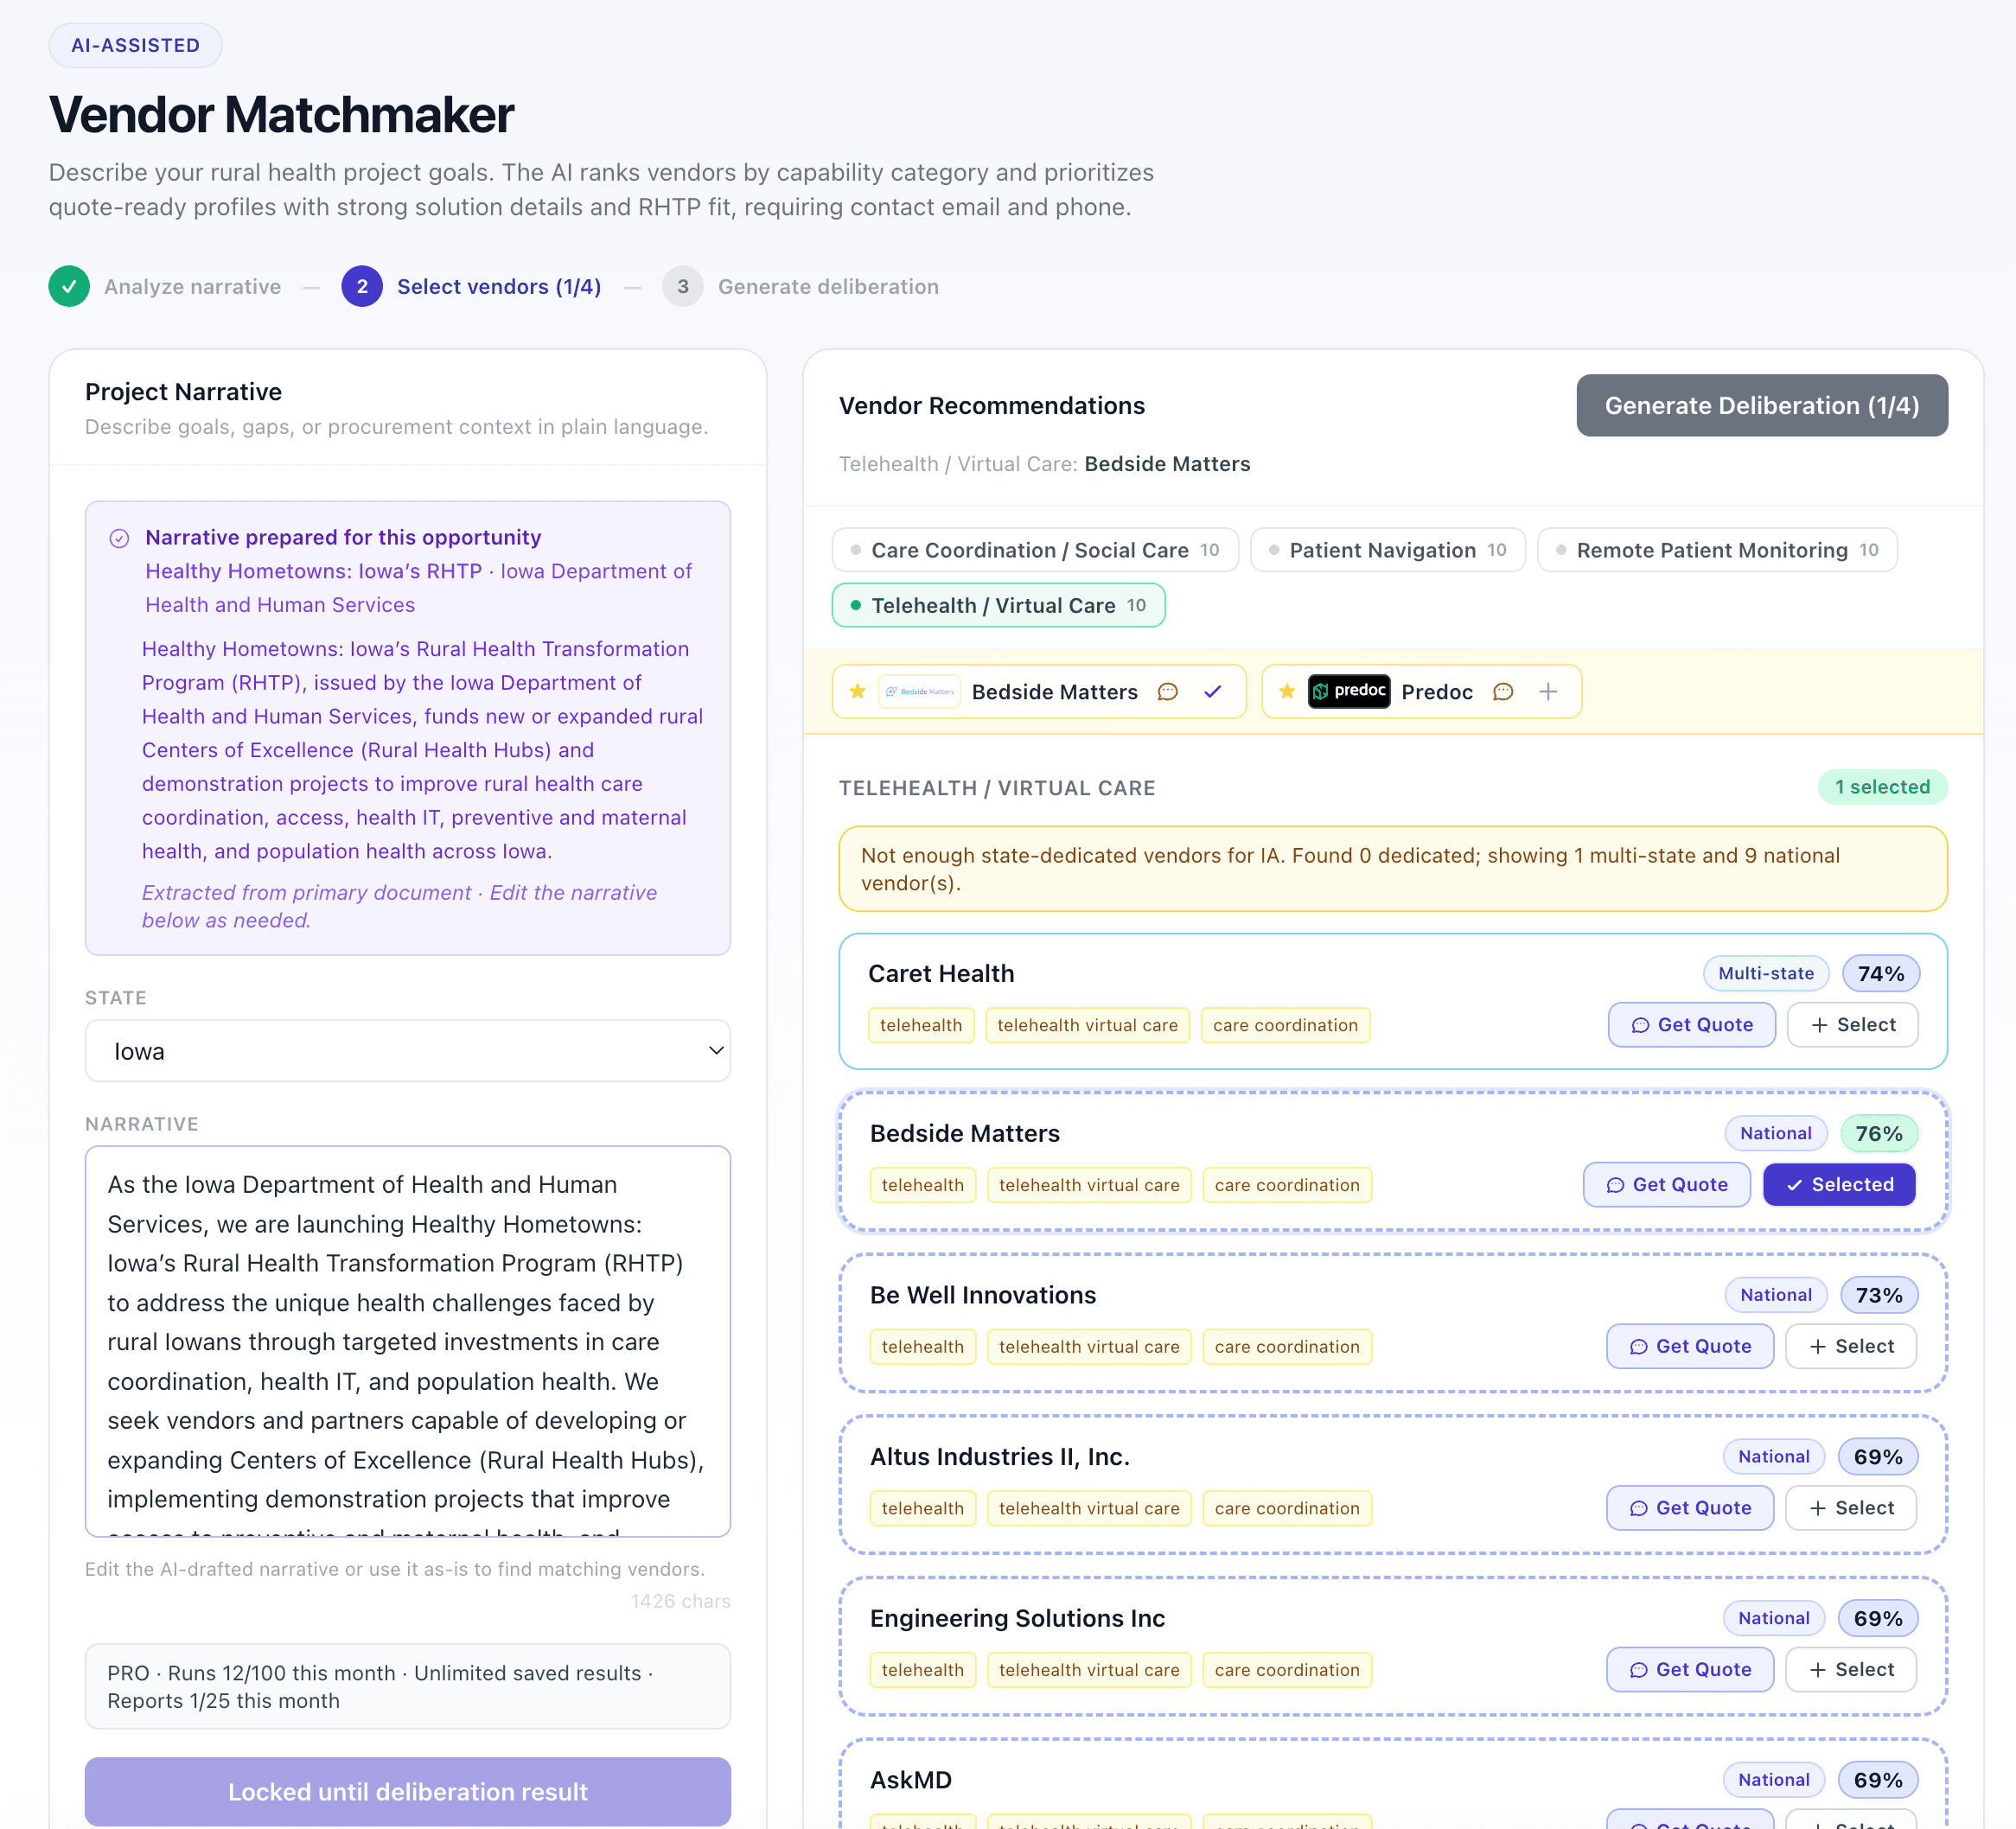
Task: Select the Patient Navigation category tab
Action: point(1388,550)
